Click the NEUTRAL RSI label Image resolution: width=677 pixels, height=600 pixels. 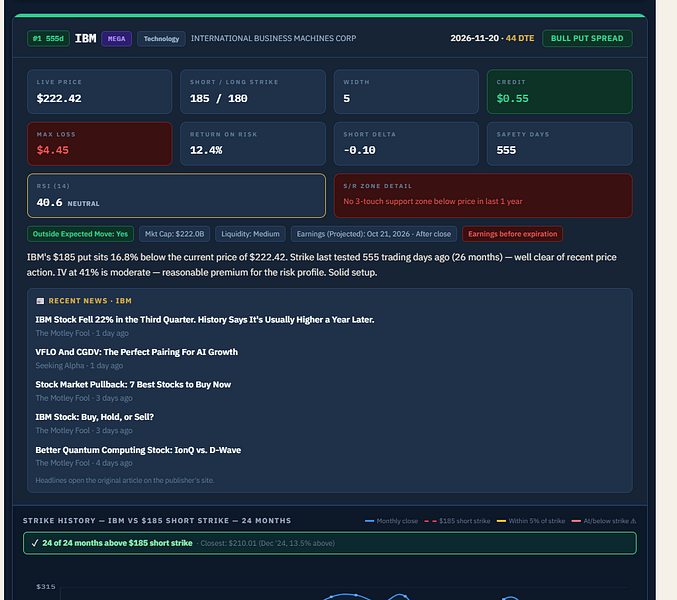click(x=83, y=203)
